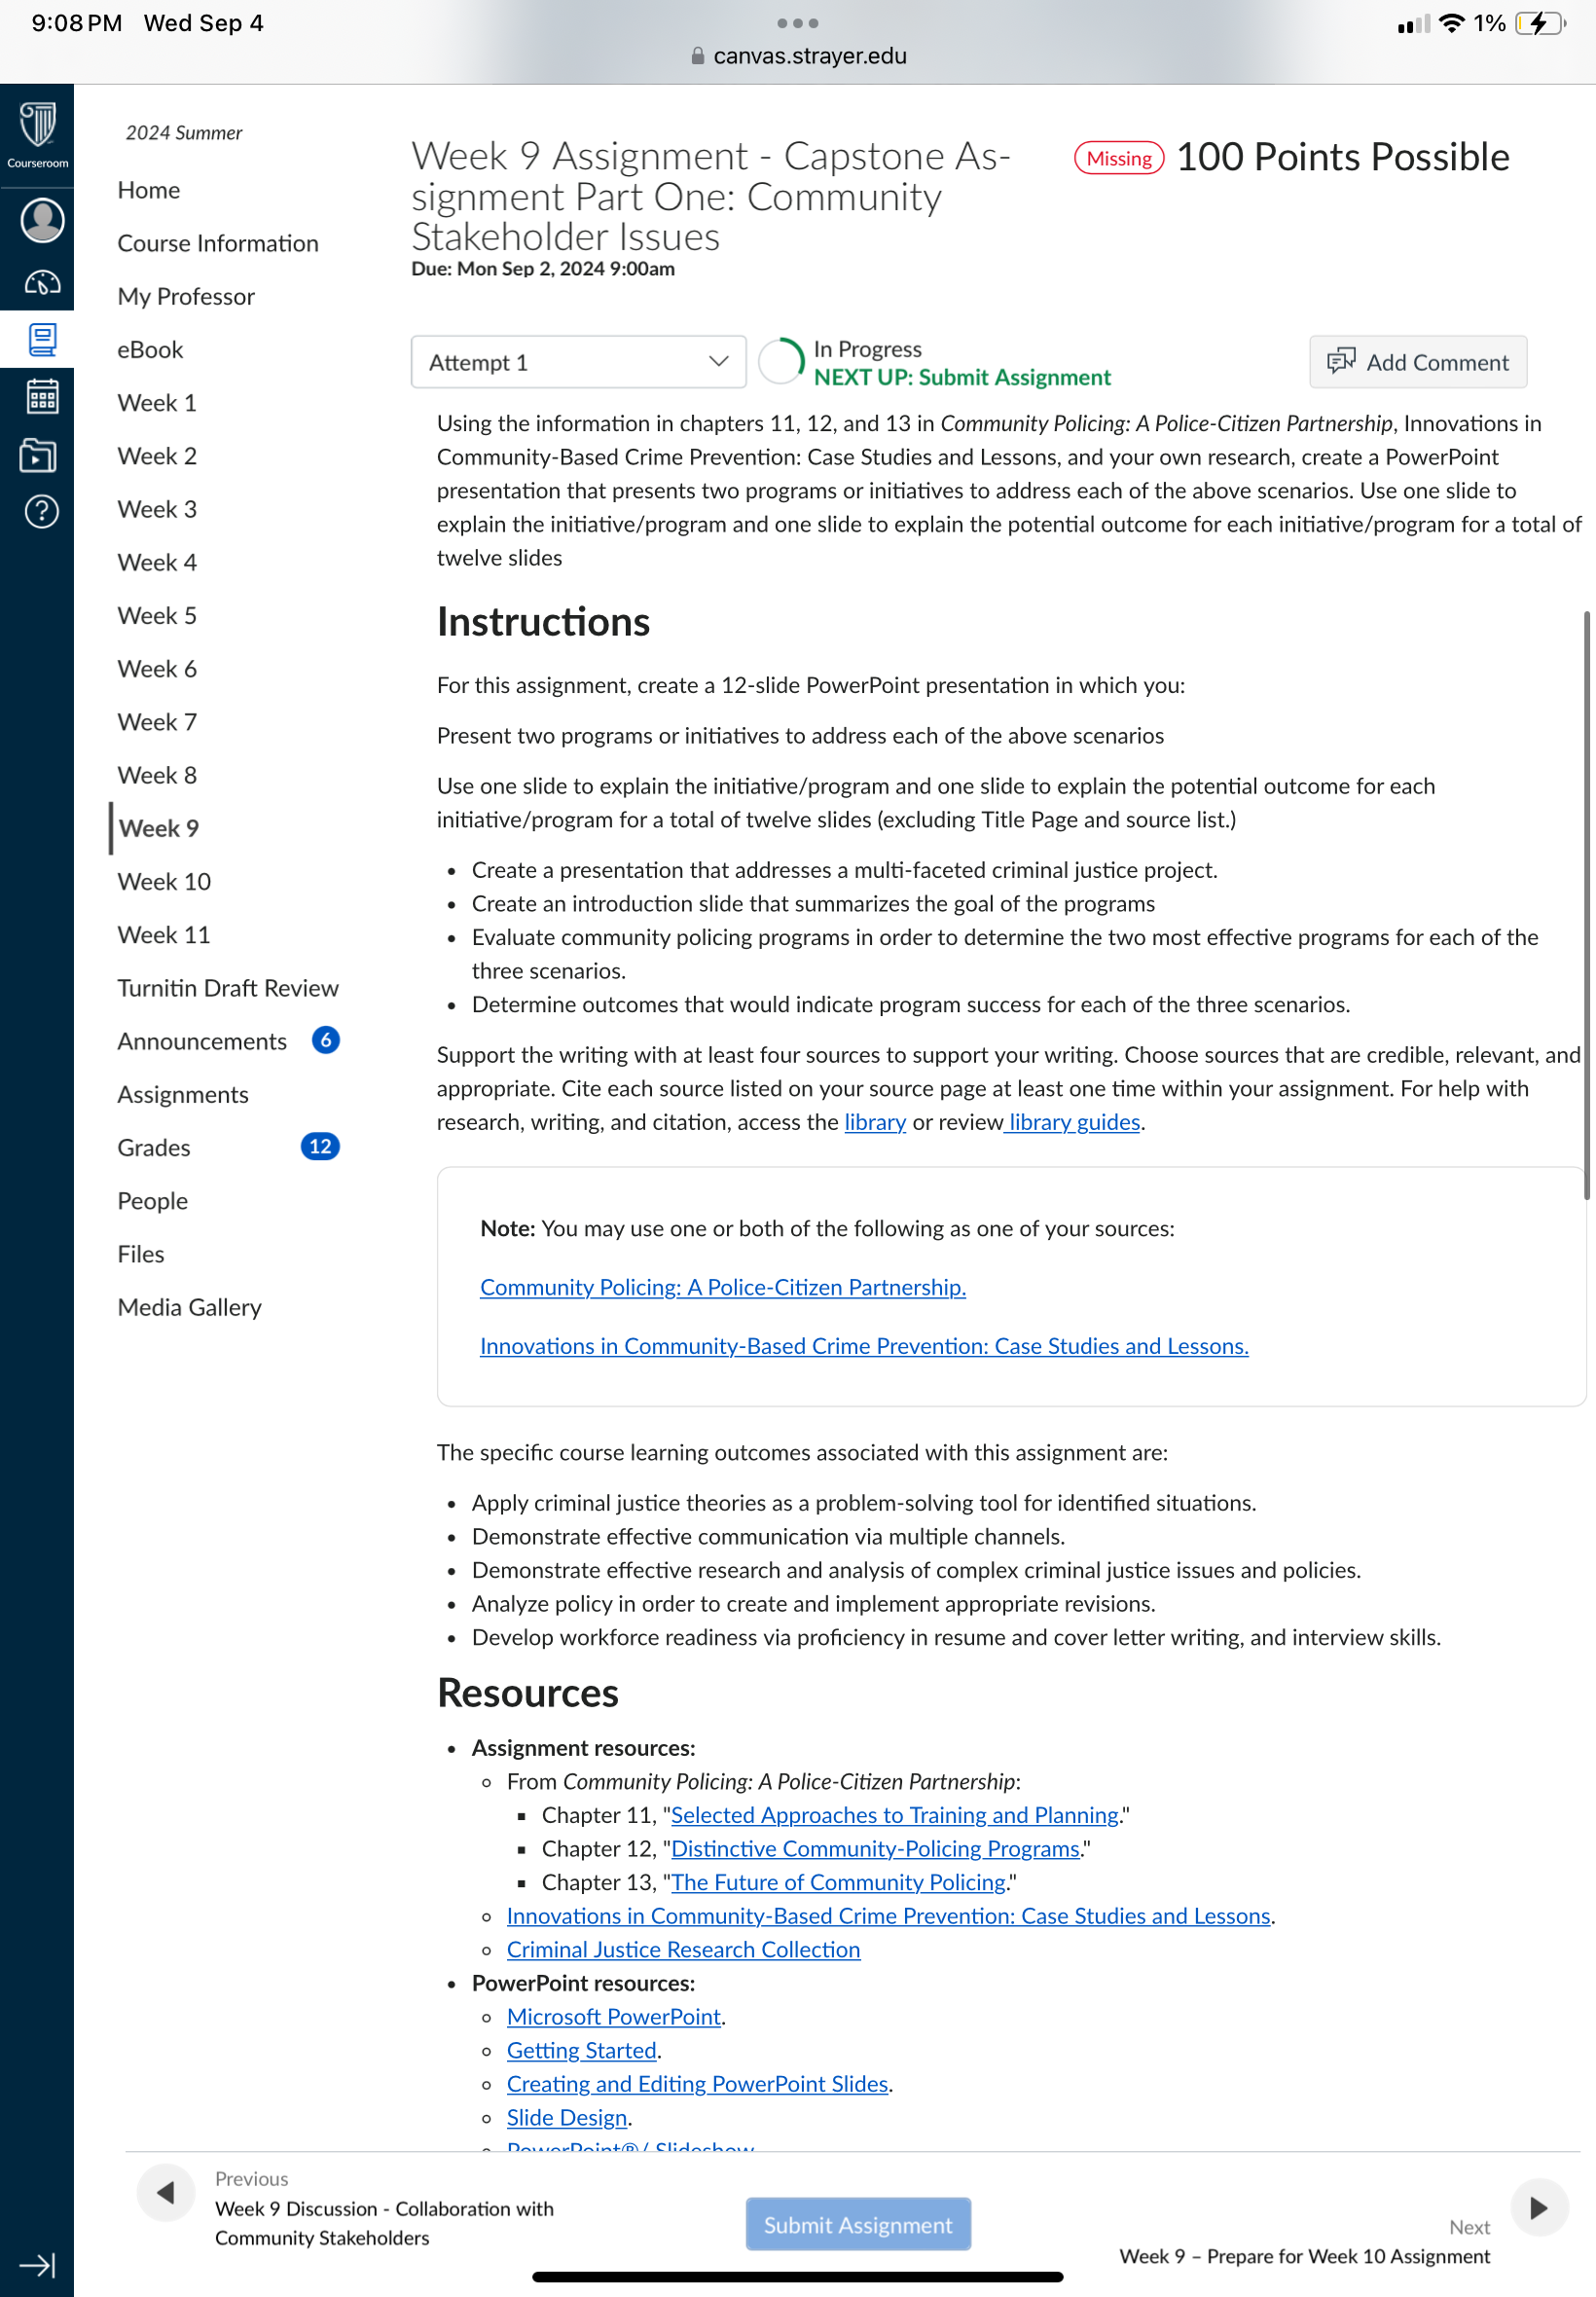Open the Inbox media folder icon
Screen dimensions: 1596x2297
click(40, 455)
